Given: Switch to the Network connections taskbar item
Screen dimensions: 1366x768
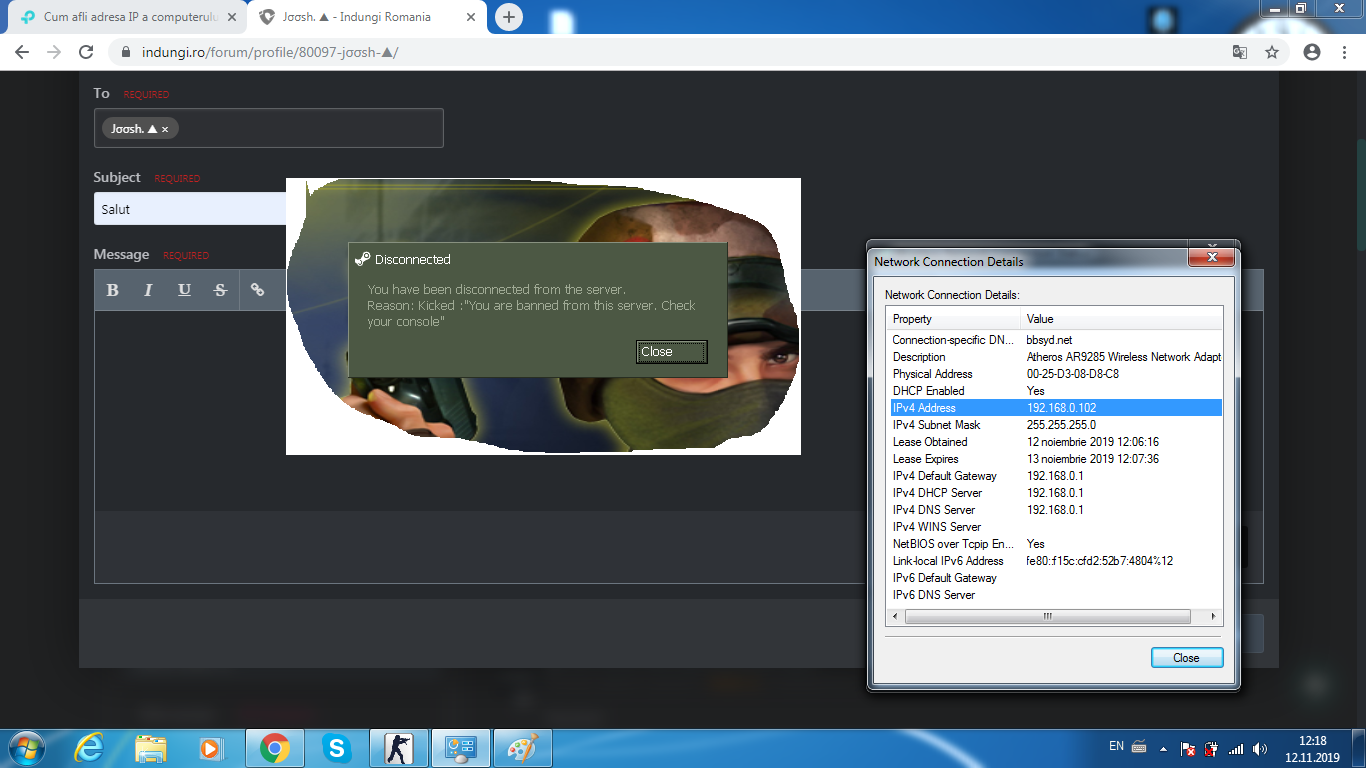Looking at the screenshot, I should (461, 748).
